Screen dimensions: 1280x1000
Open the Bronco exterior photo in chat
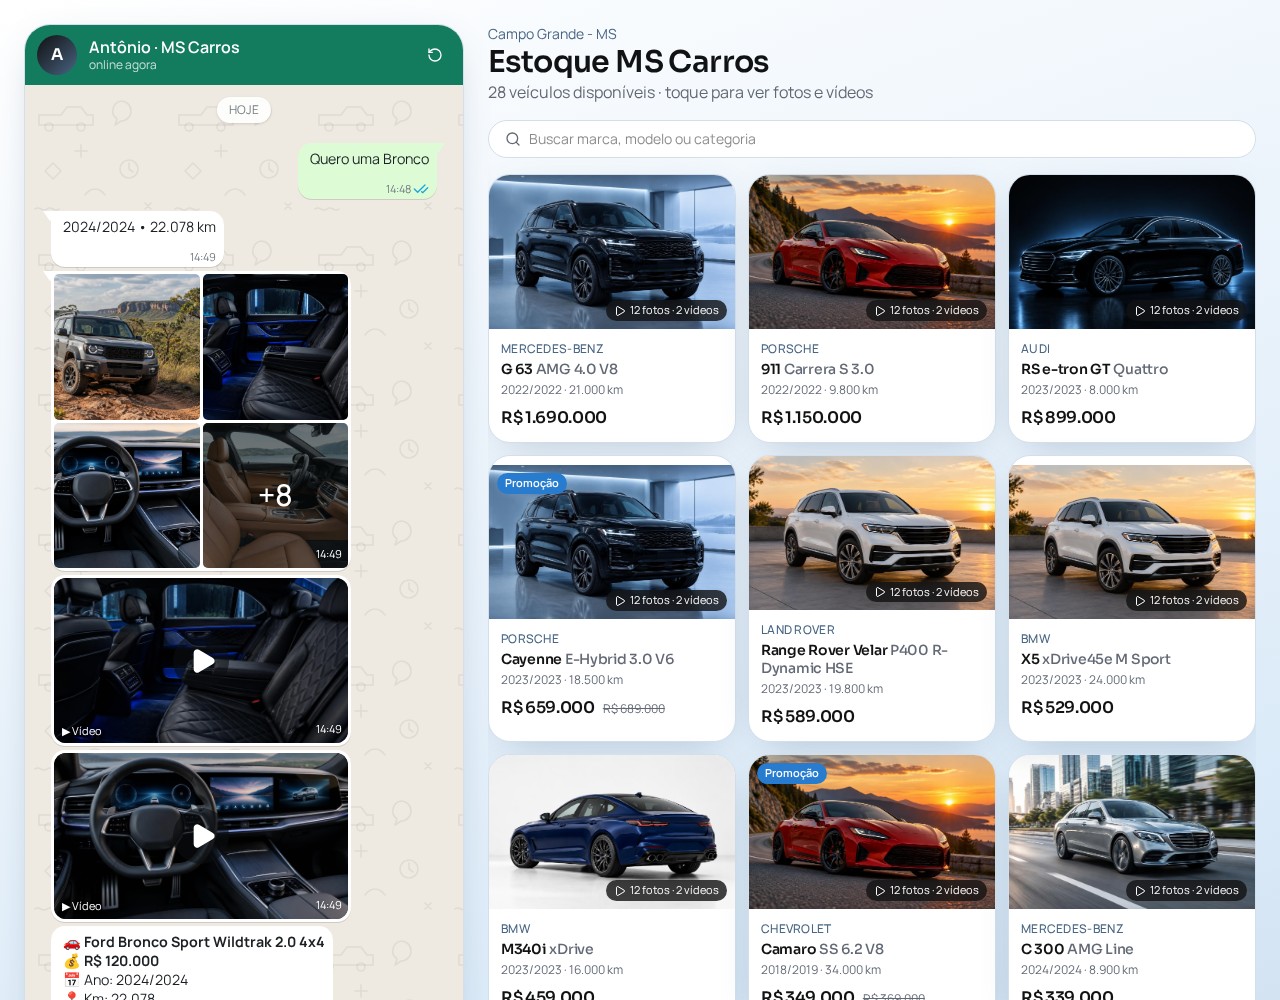pyautogui.click(x=127, y=347)
